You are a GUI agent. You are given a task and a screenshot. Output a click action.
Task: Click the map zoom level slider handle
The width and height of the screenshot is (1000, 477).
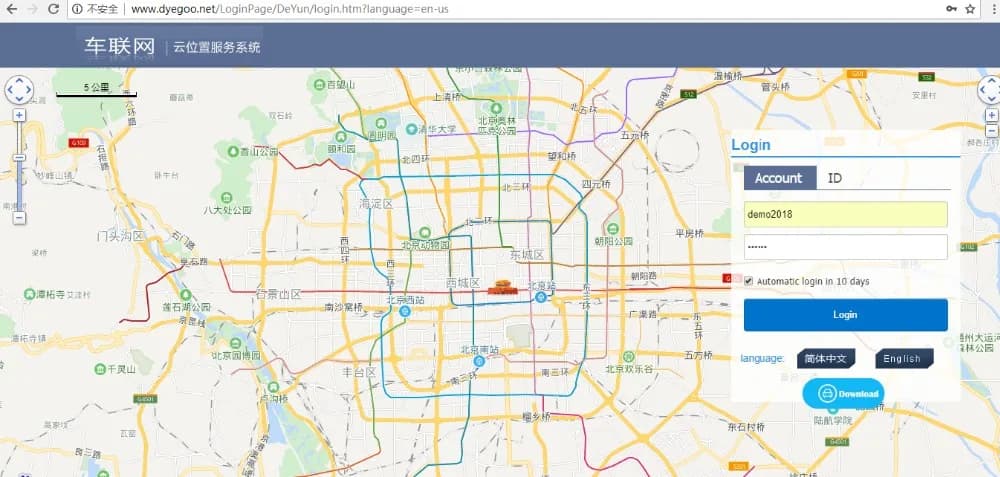coord(19,158)
